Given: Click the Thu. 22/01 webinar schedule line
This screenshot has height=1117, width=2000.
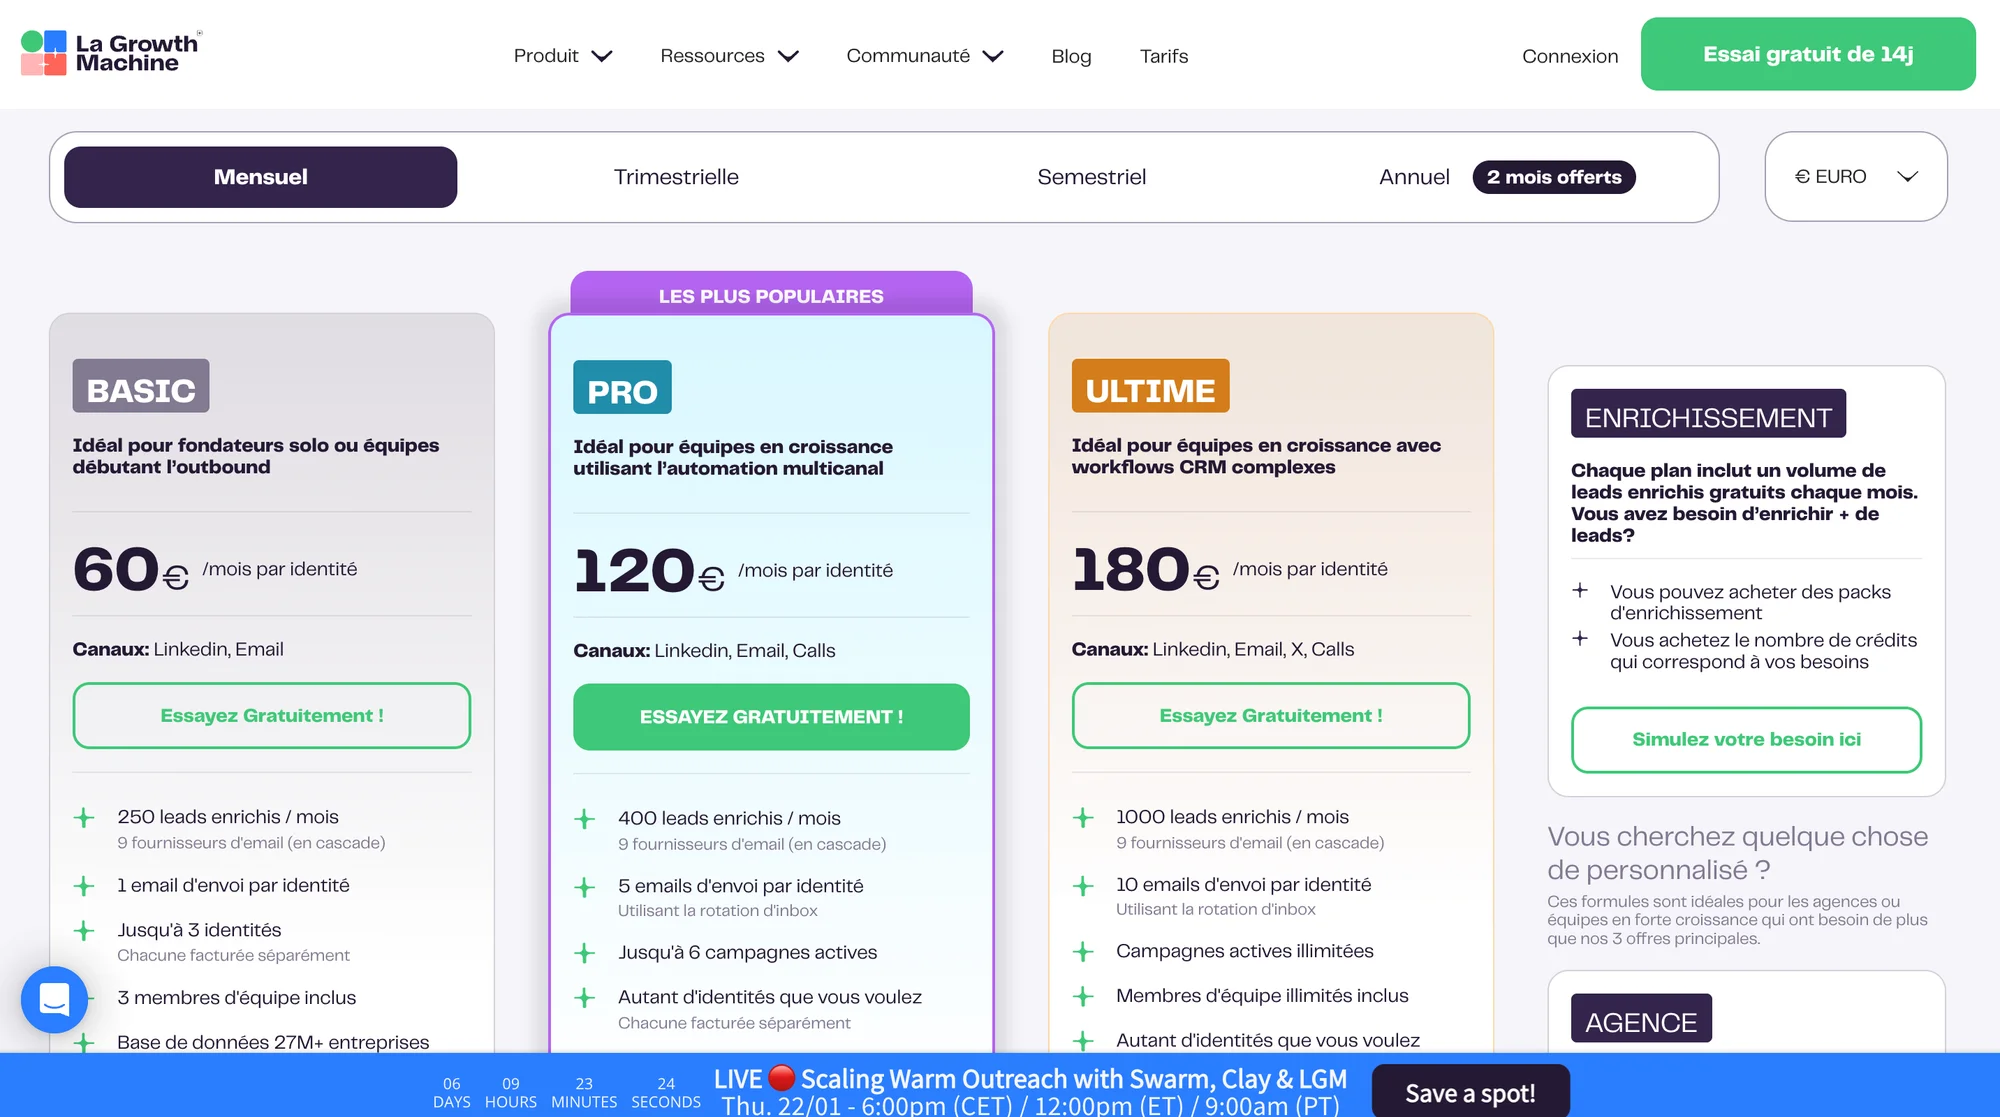Looking at the screenshot, I should 1030,1105.
